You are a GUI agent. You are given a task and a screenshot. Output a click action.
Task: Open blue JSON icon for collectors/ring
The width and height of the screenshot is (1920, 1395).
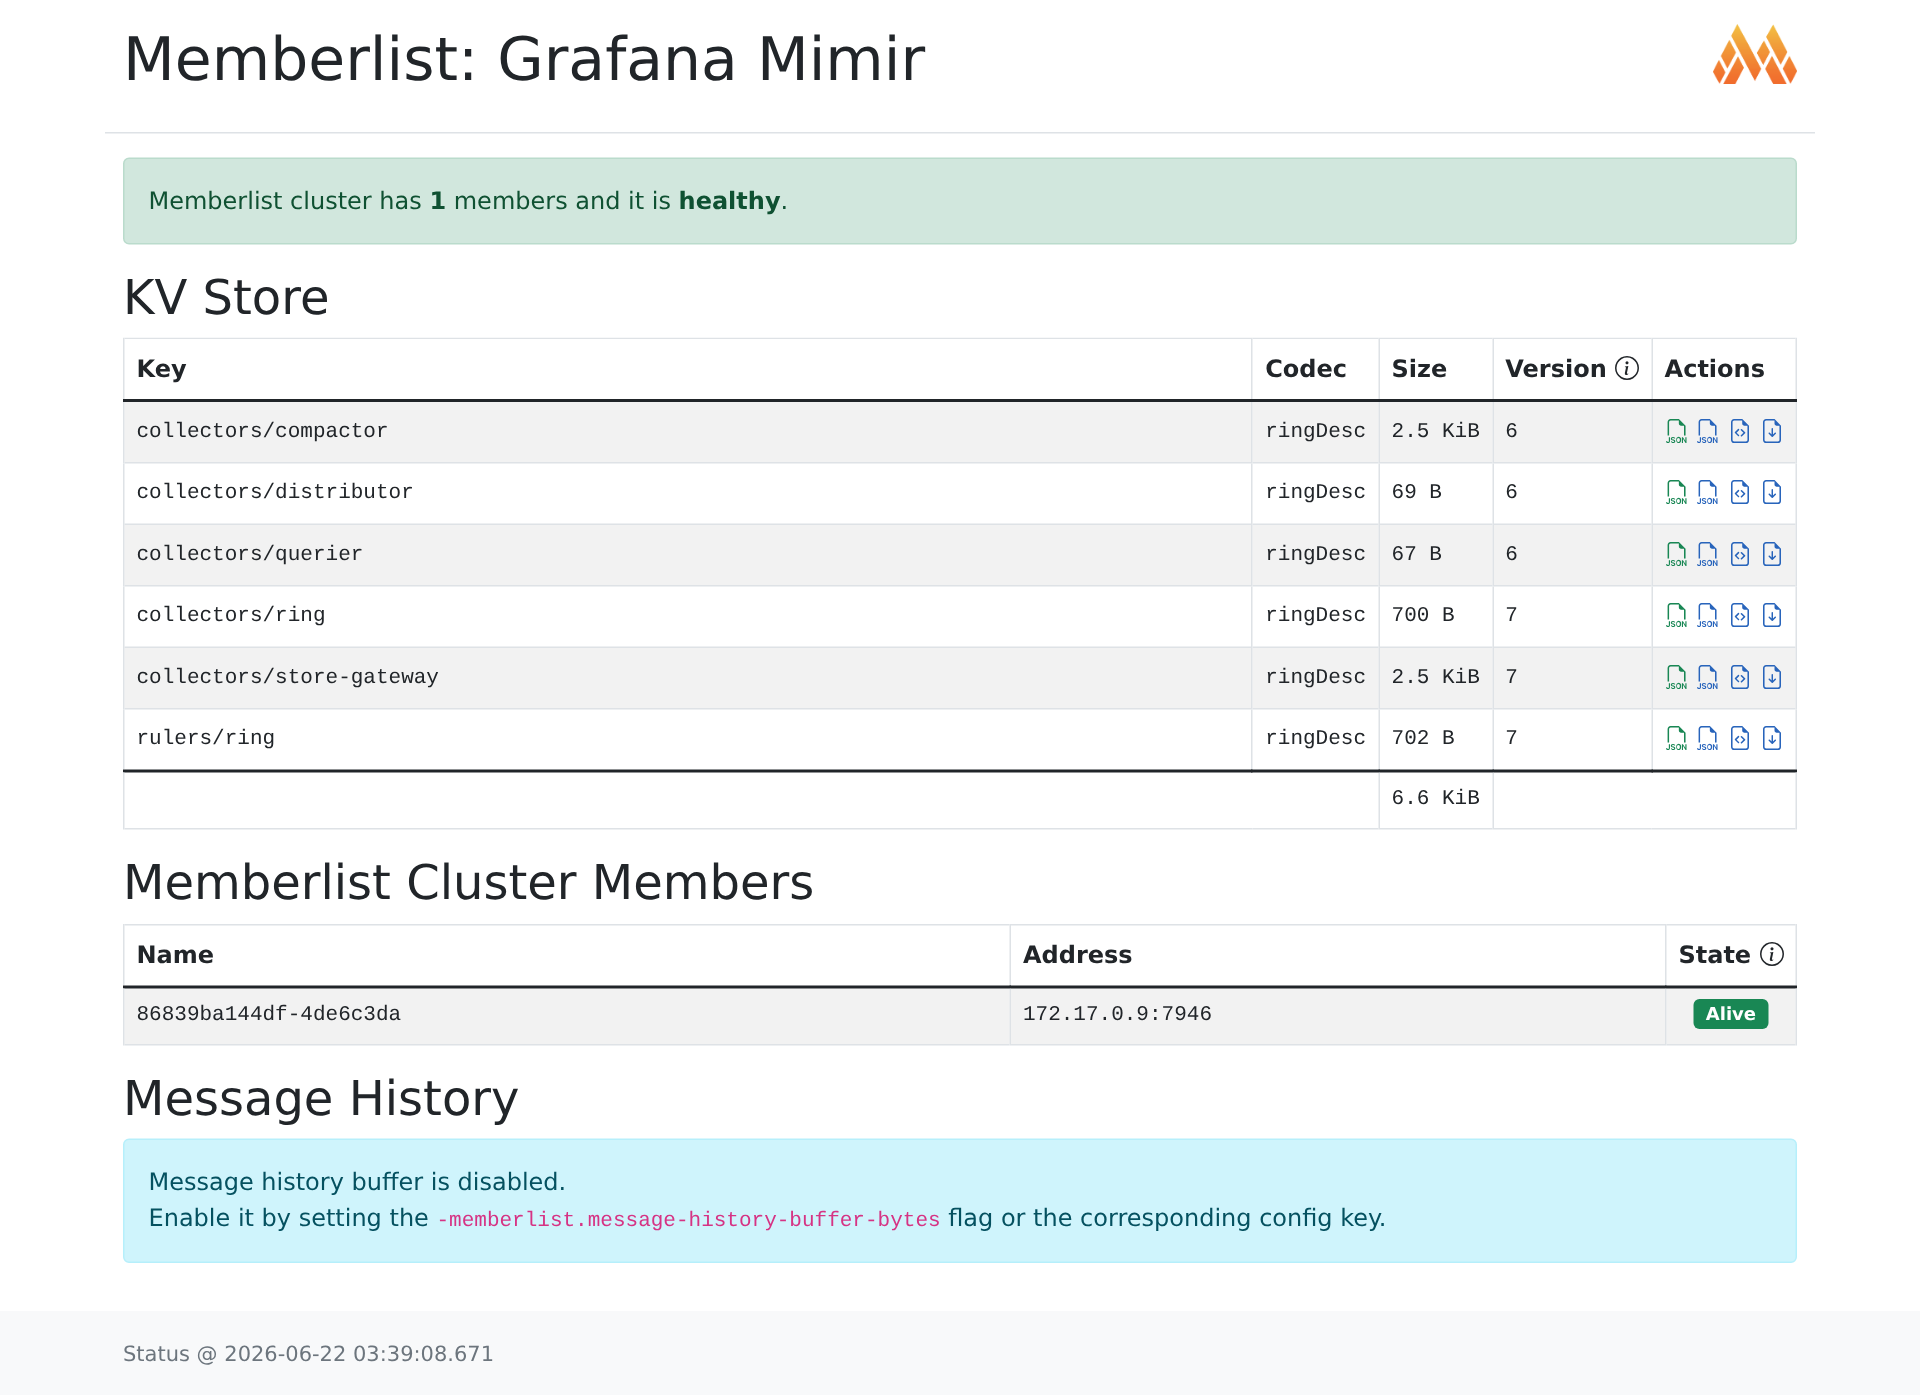(1708, 615)
